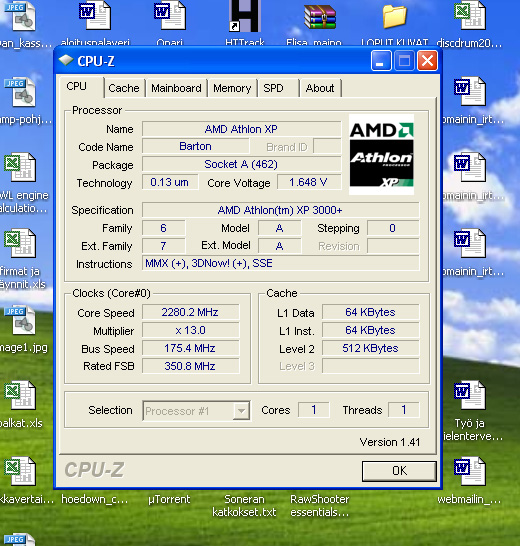This screenshot has height=546, width=520.
Task: Expand the Processor #1 selection dropdown
Action: [241, 411]
